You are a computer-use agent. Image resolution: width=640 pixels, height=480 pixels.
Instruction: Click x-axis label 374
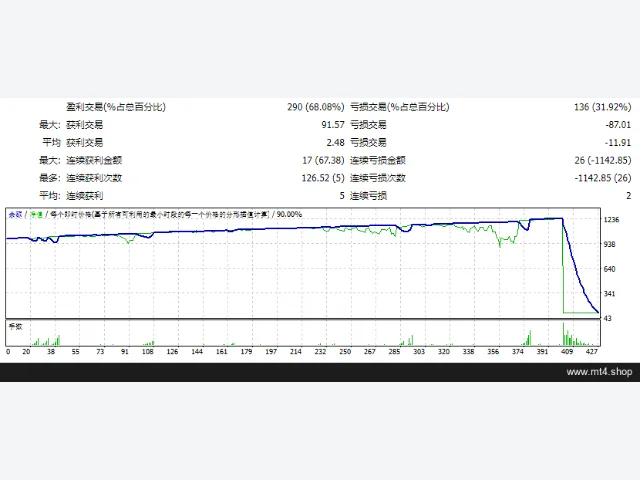pos(518,351)
